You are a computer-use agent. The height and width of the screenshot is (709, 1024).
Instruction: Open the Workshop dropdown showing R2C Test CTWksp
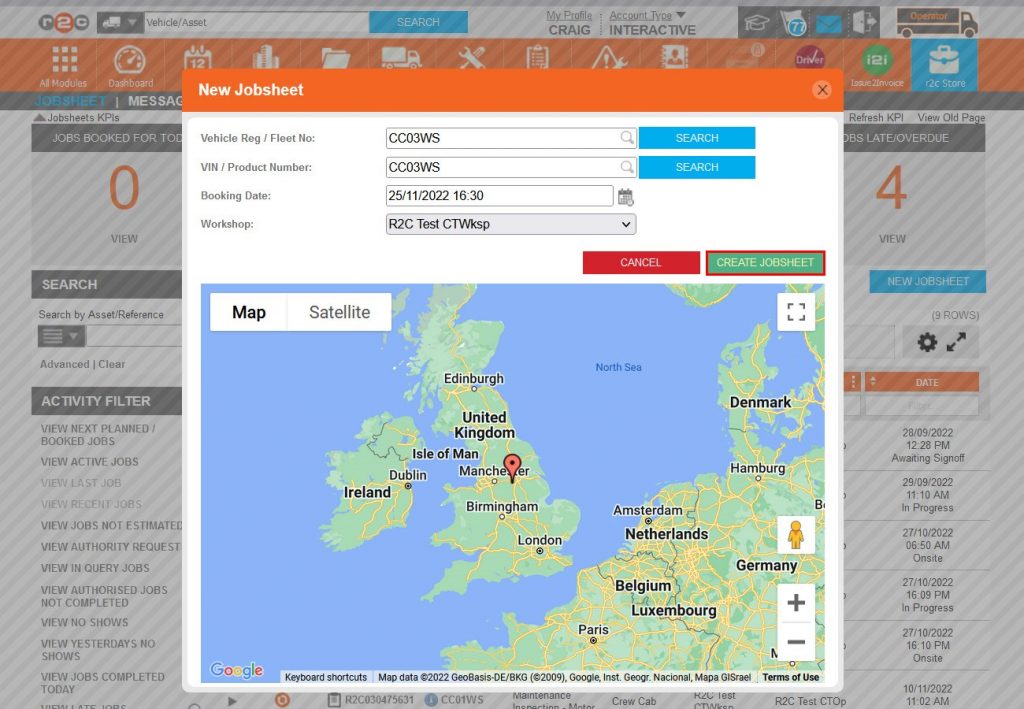point(510,224)
